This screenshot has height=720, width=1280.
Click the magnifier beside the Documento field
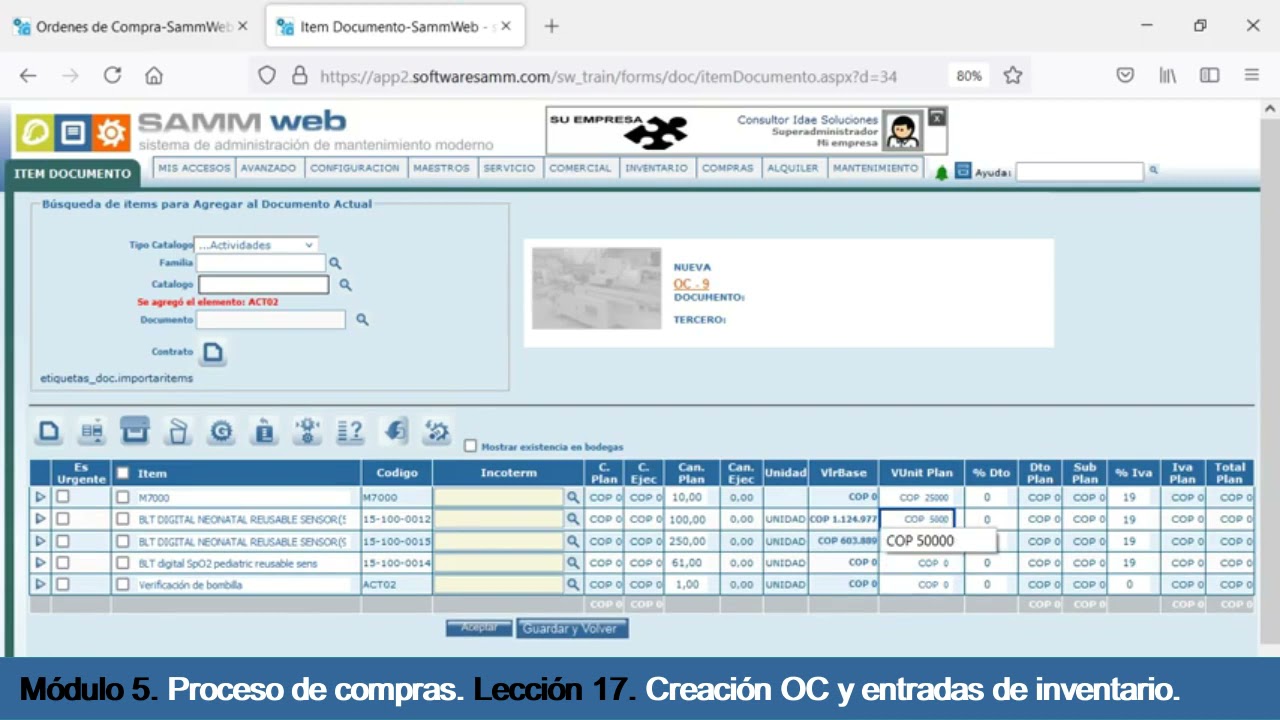point(362,320)
